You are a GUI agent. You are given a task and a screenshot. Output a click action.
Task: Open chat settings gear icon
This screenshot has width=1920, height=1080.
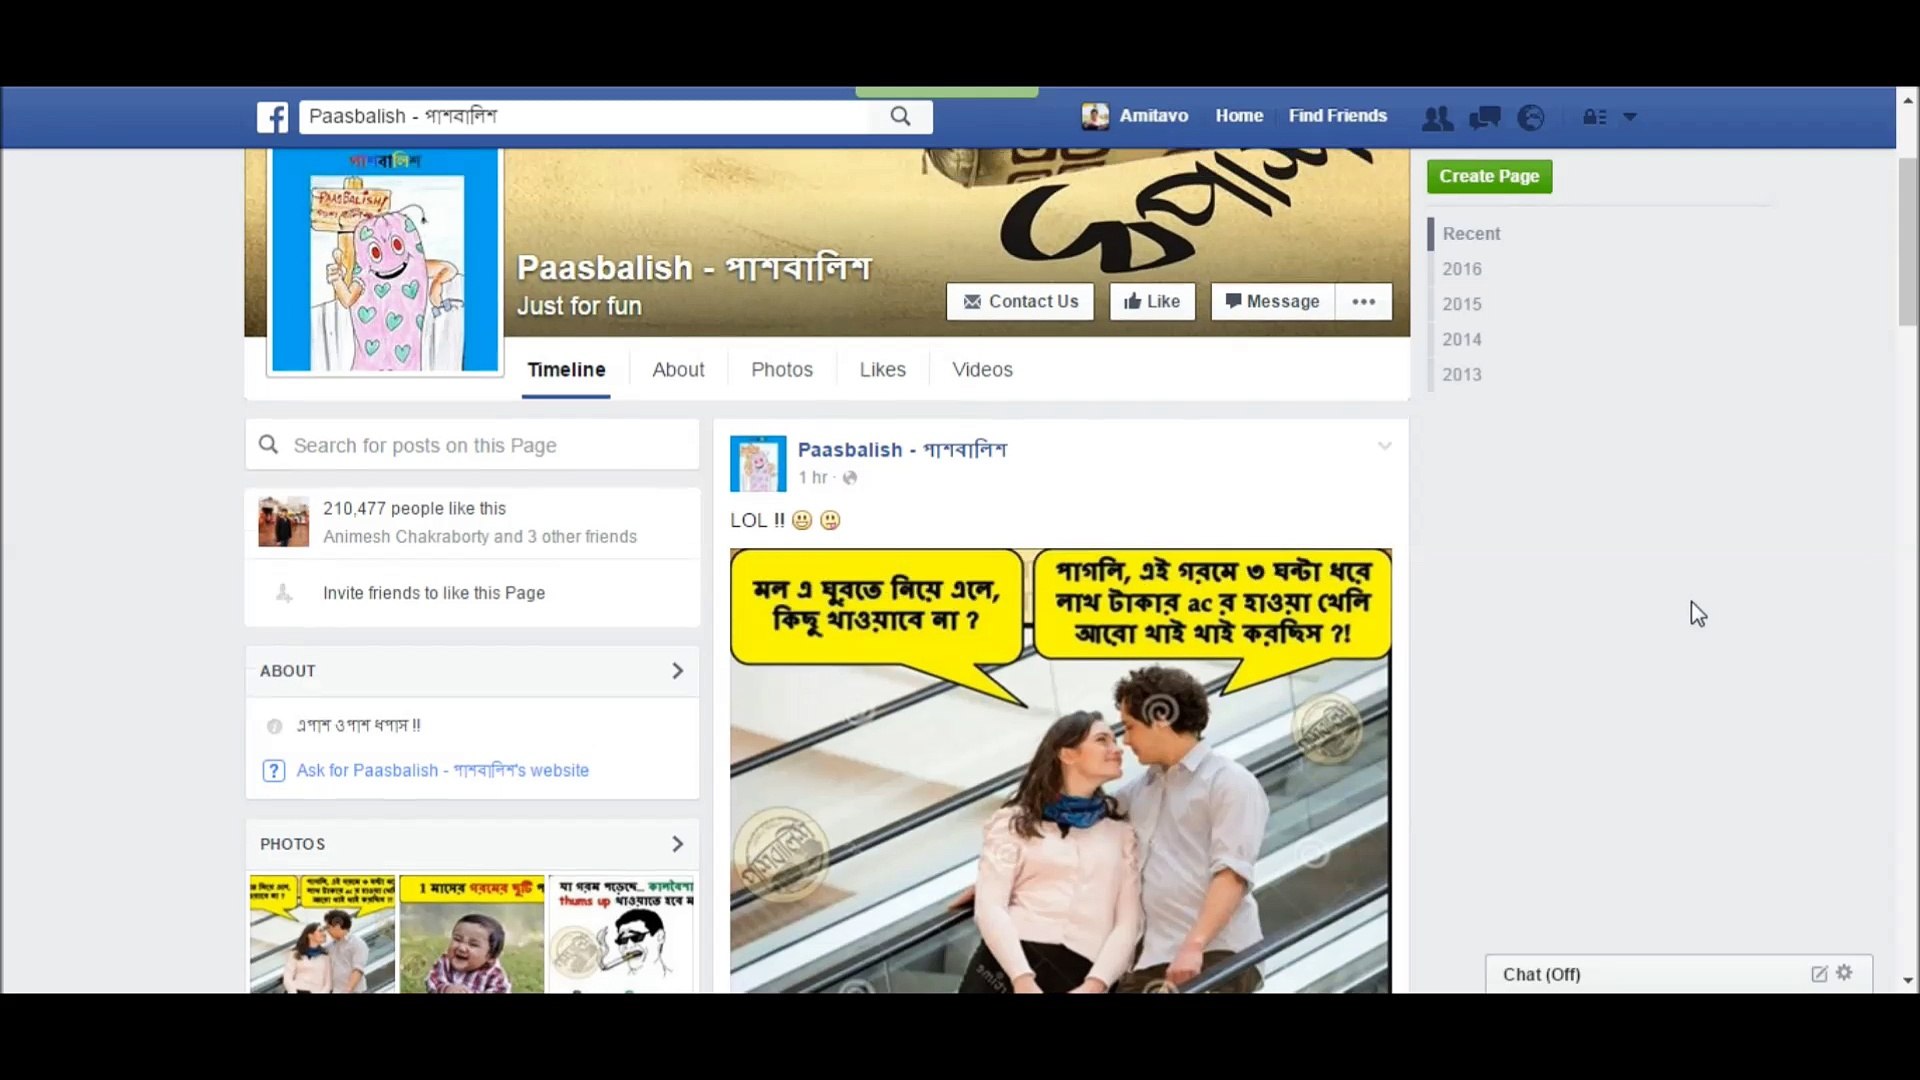[1845, 973]
